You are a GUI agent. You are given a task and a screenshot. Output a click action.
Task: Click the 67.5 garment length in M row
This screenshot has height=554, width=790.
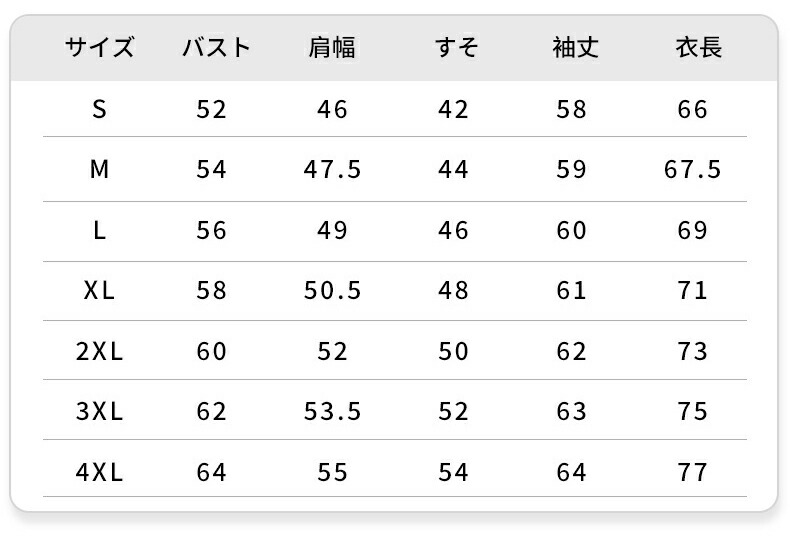pos(692,170)
